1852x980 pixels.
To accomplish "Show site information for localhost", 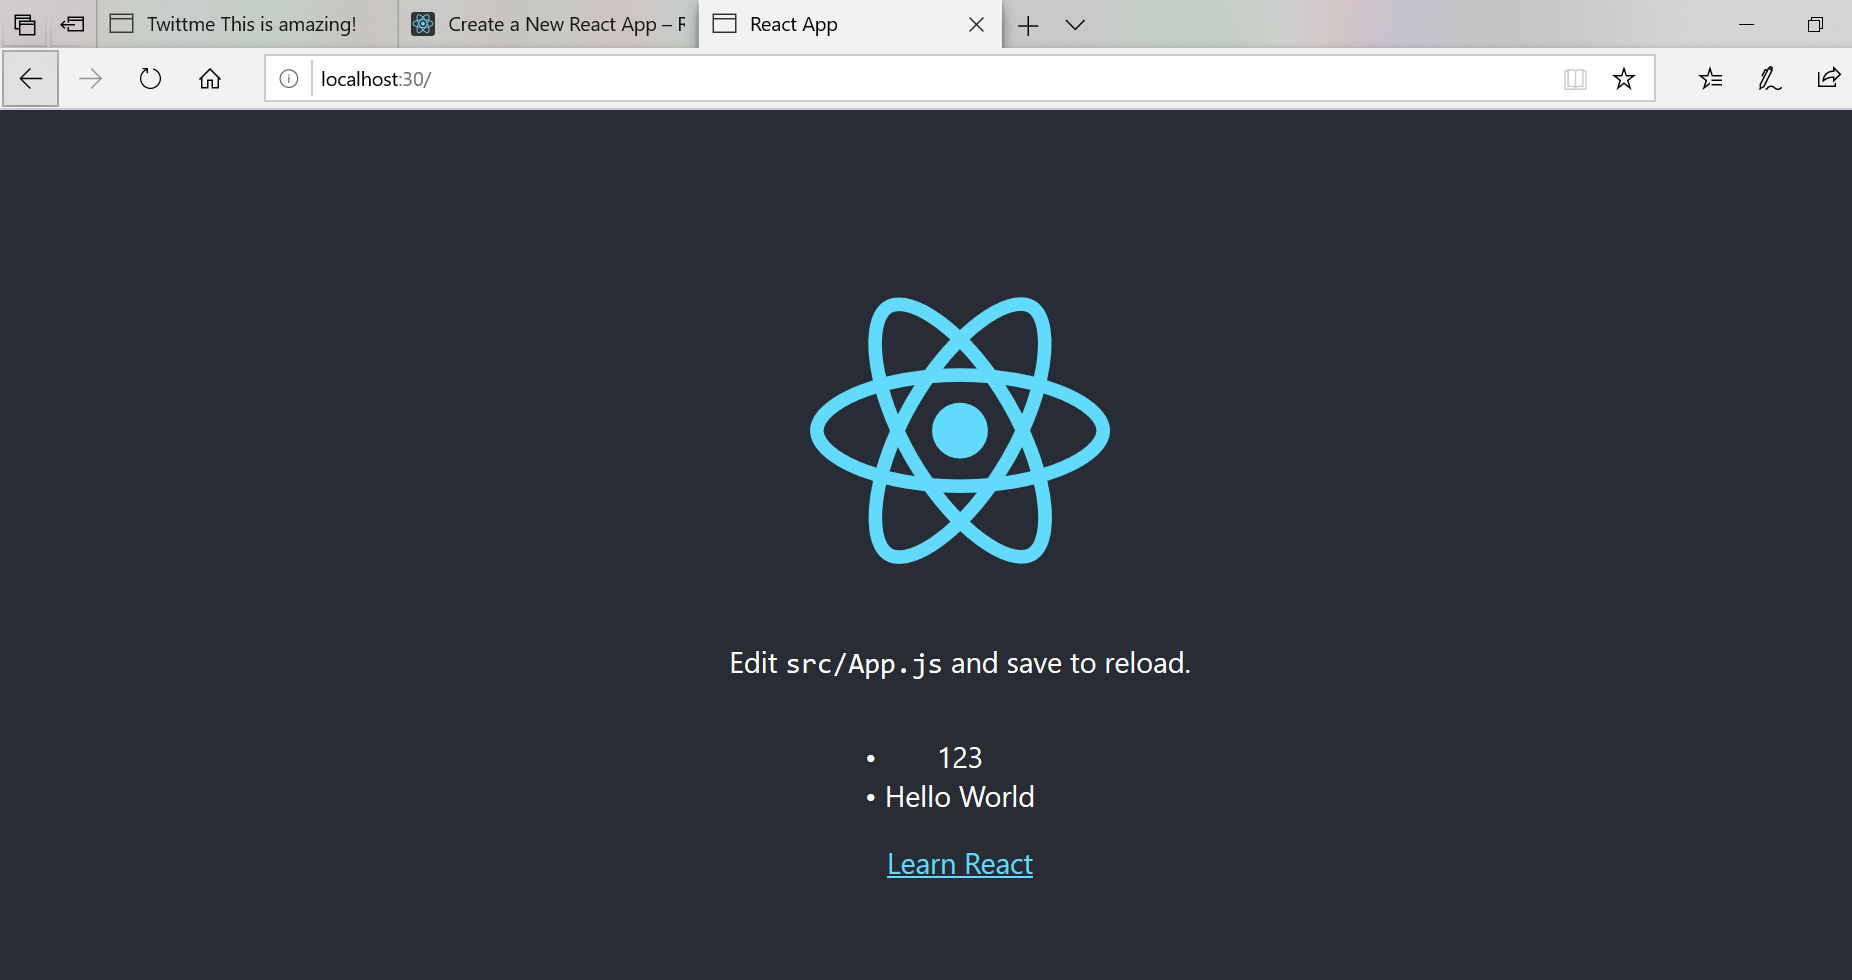I will (289, 78).
